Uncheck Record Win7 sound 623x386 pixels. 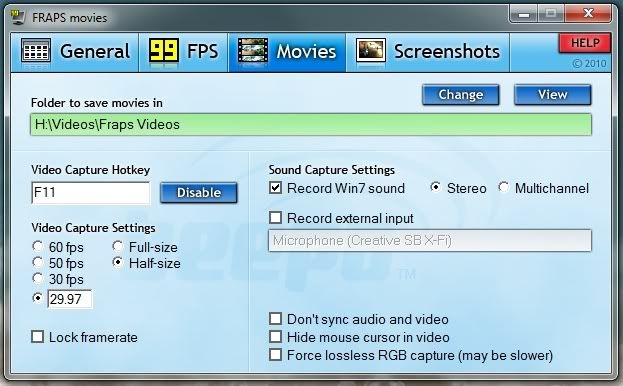click(275, 187)
